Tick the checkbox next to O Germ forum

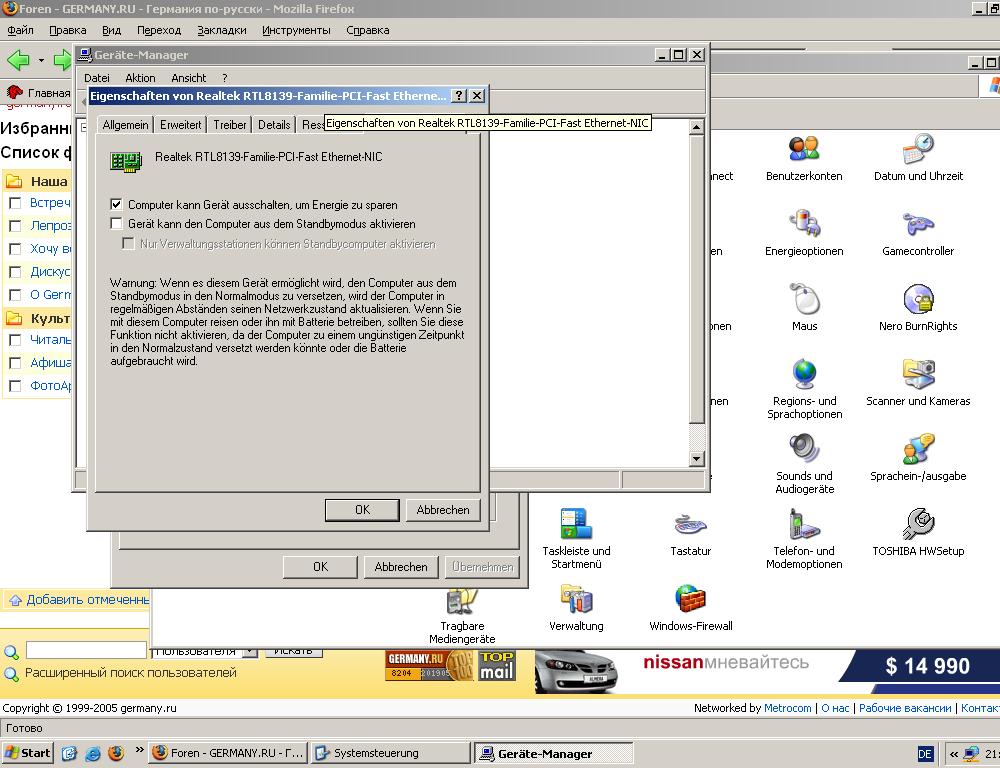pos(15,295)
